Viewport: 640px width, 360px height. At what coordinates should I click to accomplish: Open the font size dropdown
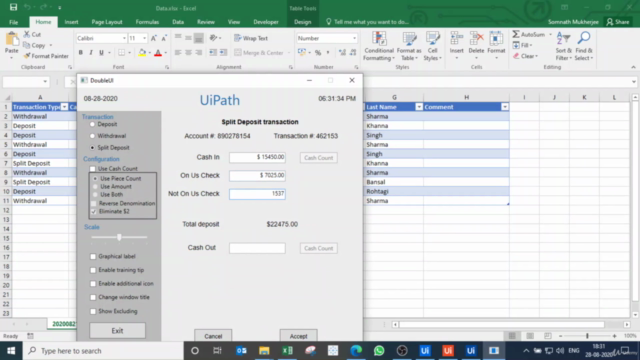144,38
